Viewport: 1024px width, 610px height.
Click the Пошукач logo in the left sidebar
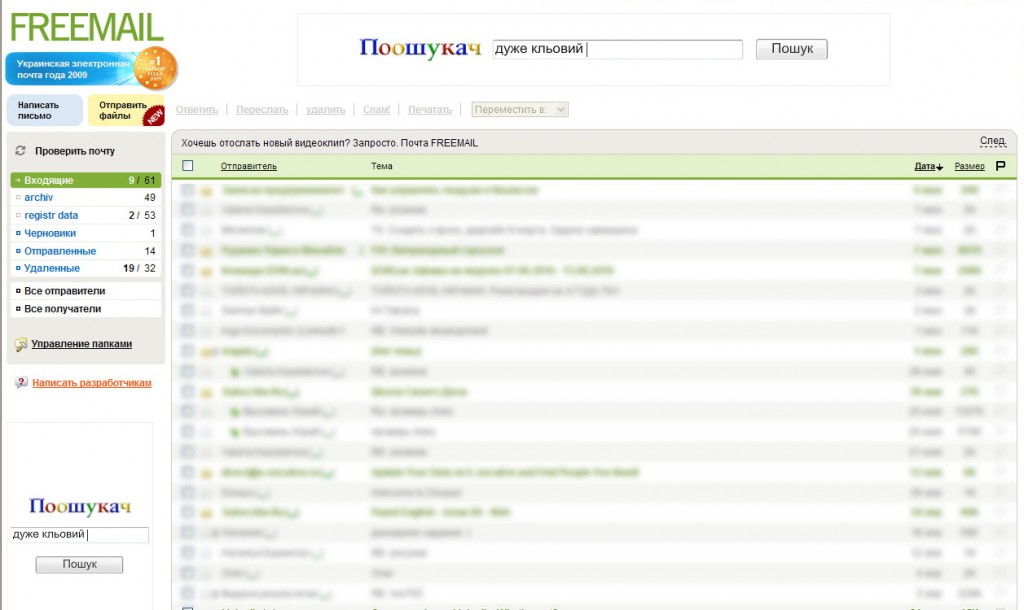pyautogui.click(x=80, y=506)
